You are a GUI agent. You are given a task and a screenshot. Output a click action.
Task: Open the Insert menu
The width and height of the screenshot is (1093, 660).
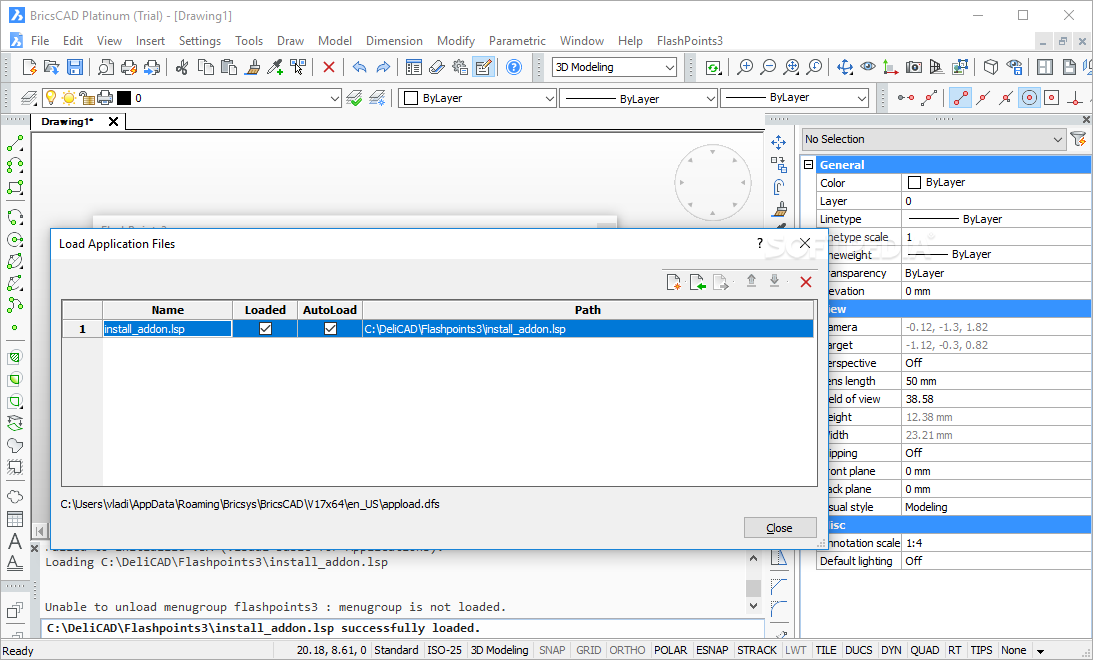pos(150,40)
